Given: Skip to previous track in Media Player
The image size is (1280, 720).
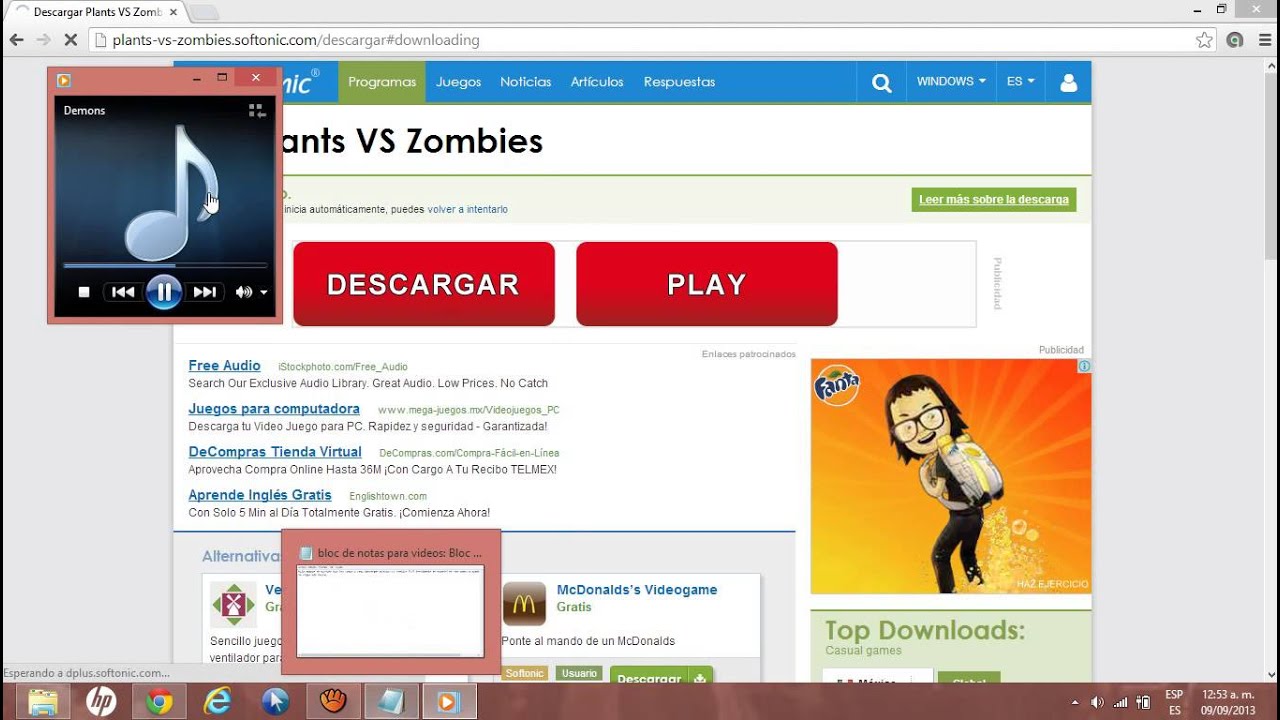Looking at the screenshot, I should coord(123,292).
